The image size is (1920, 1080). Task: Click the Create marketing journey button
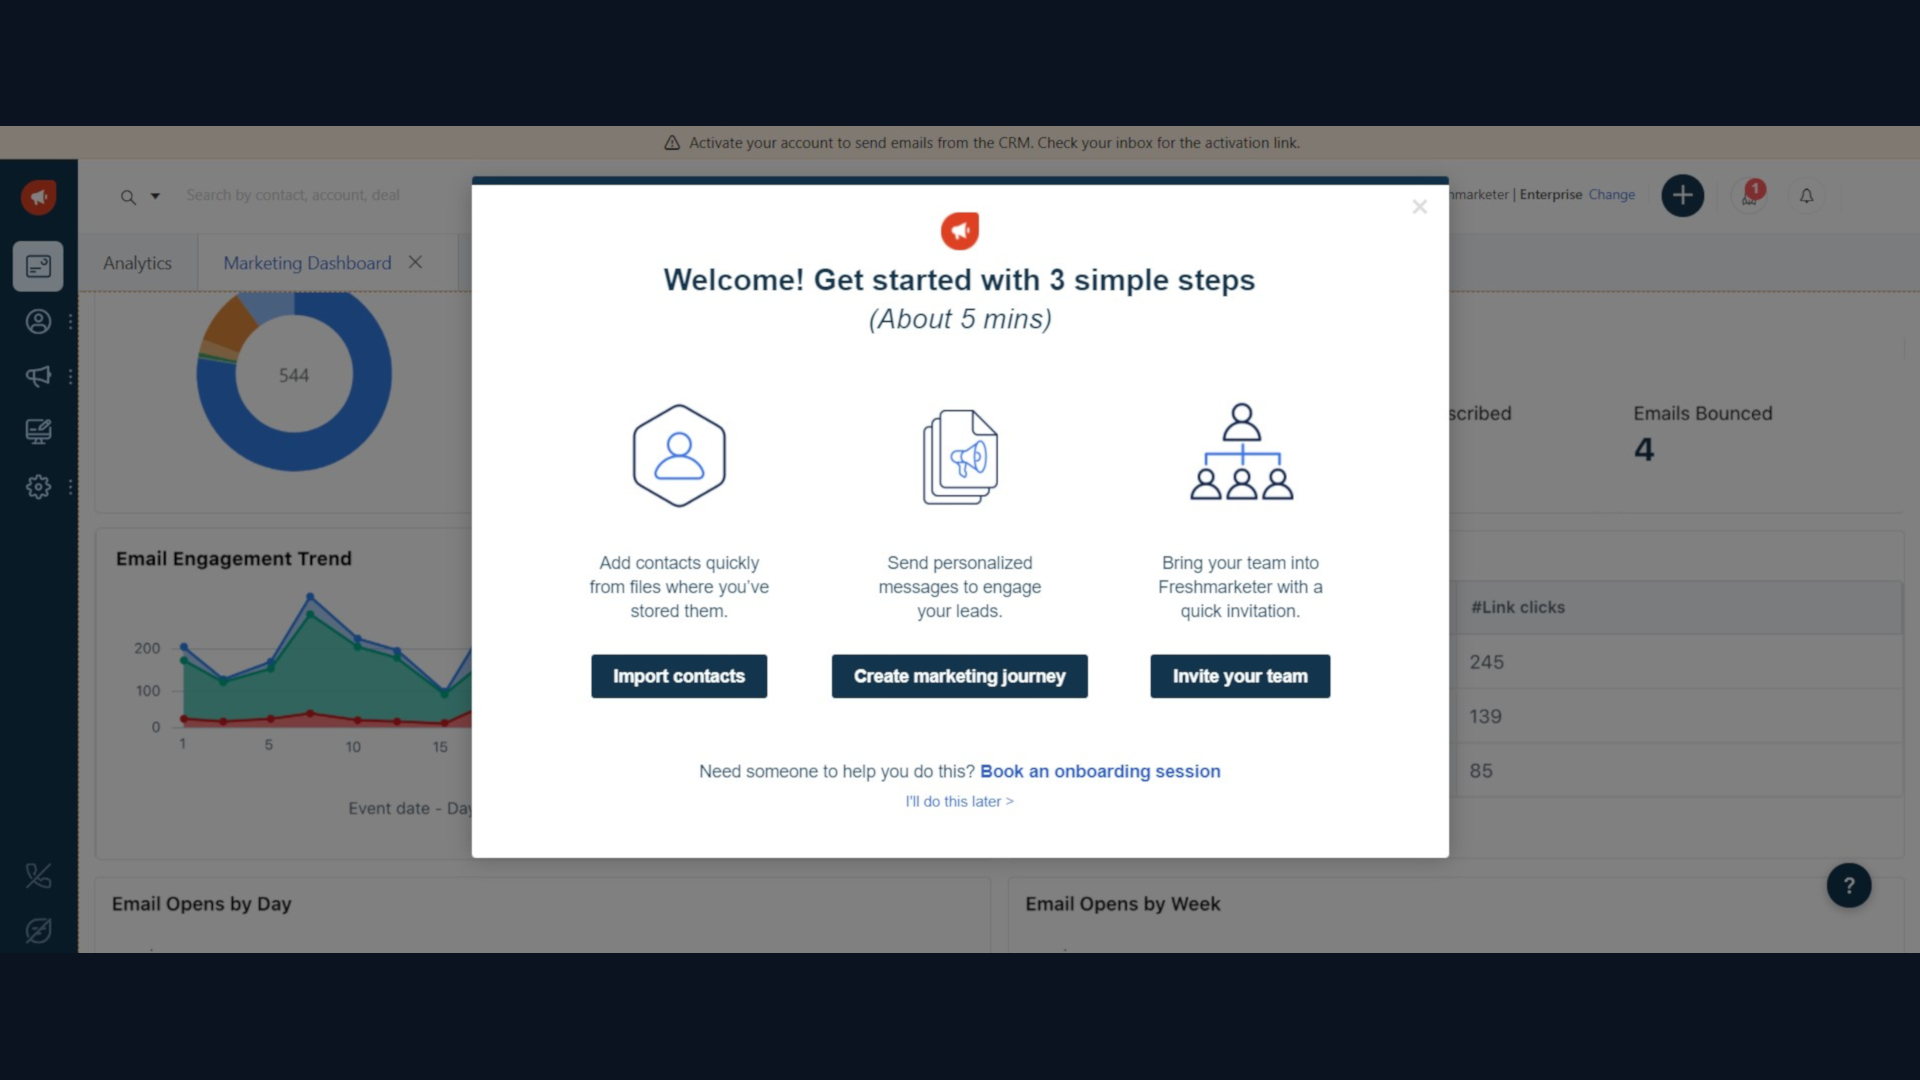959,675
